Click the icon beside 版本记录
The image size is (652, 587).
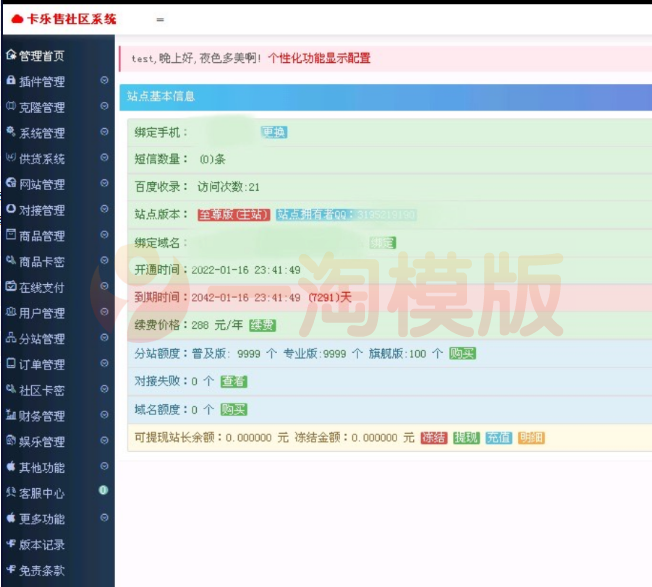11,543
